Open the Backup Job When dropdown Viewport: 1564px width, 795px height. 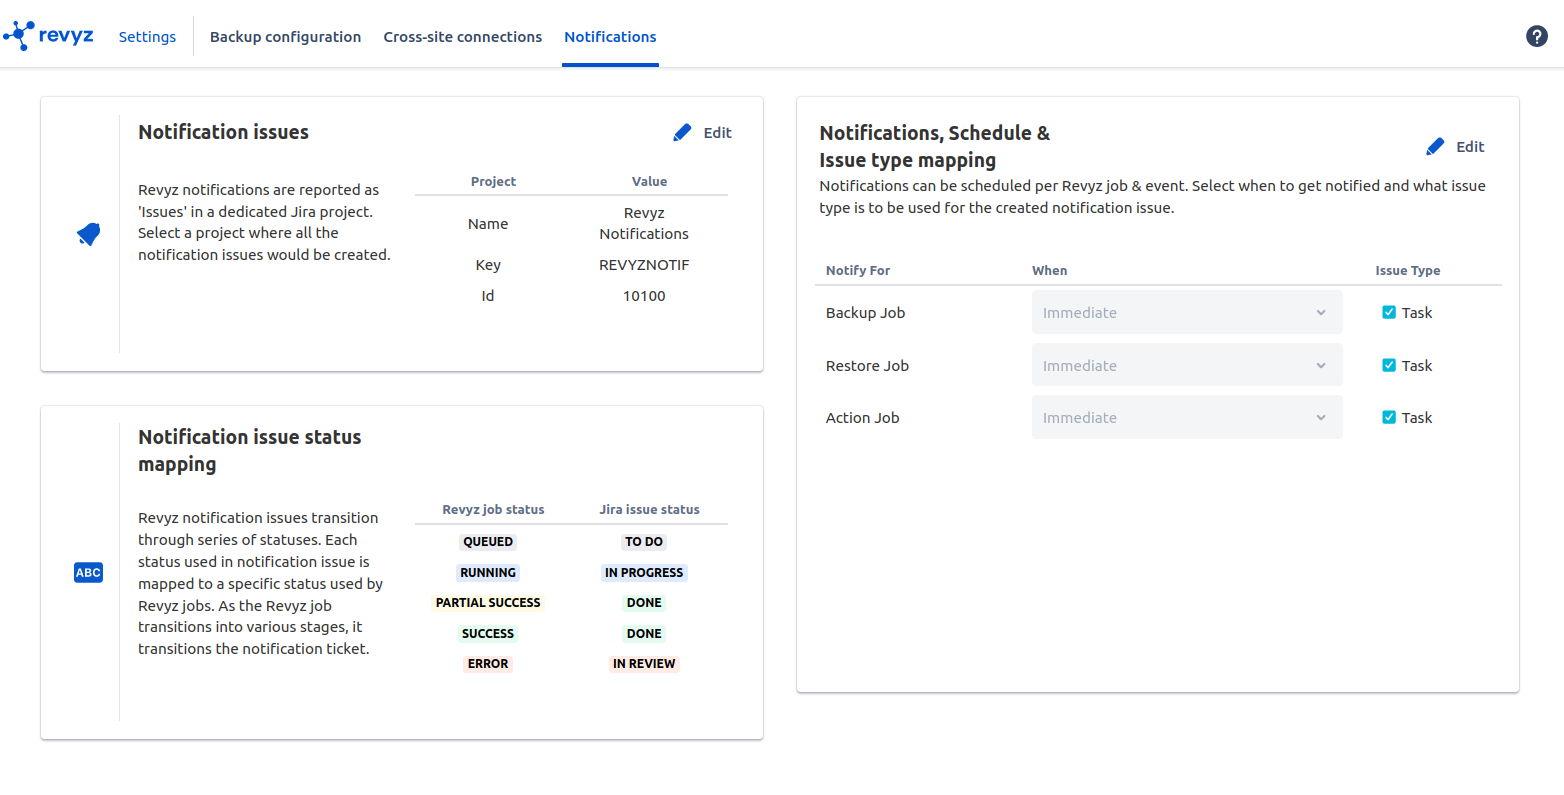1186,313
